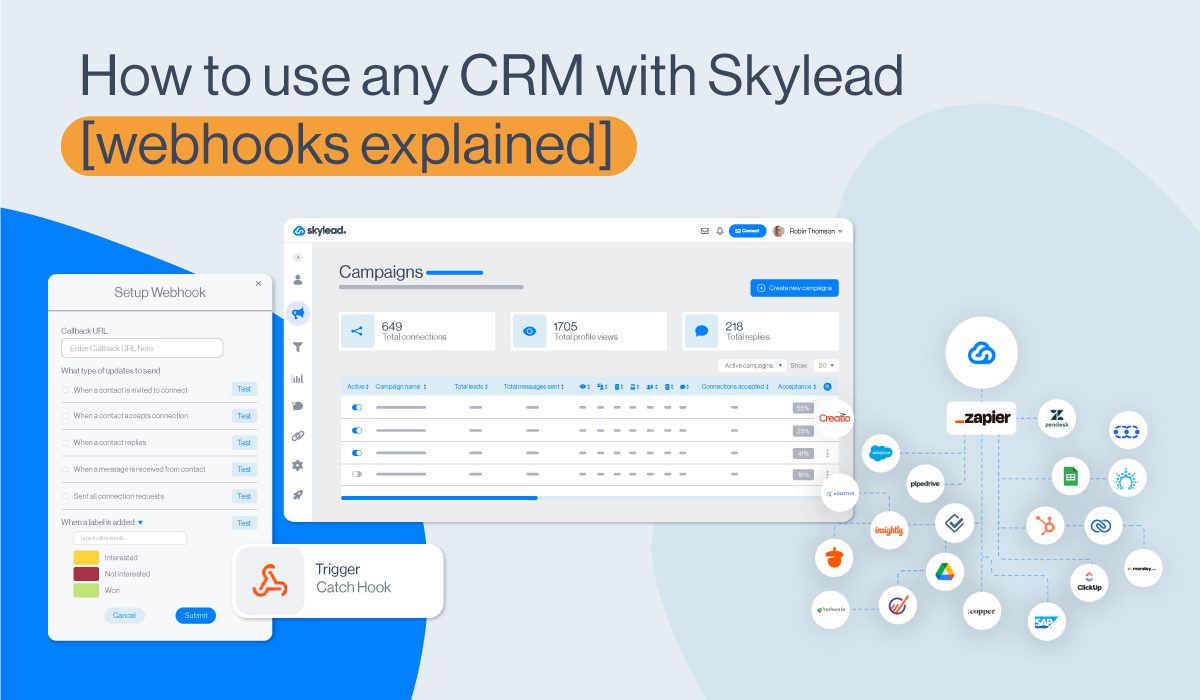Cancel the Setup Webhook dialog
The width and height of the screenshot is (1200, 700).
pyautogui.click(x=124, y=615)
